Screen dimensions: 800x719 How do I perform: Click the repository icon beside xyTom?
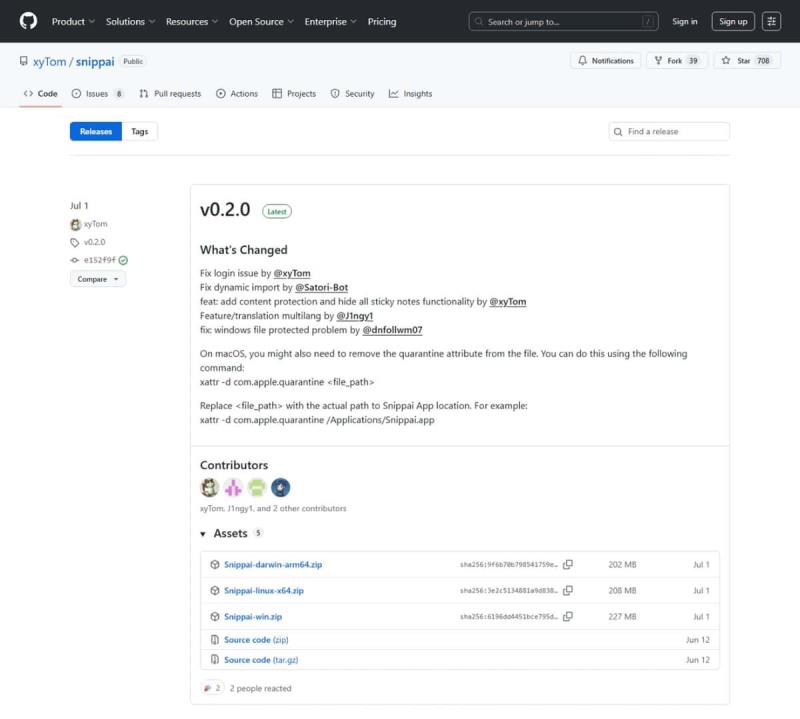23,61
